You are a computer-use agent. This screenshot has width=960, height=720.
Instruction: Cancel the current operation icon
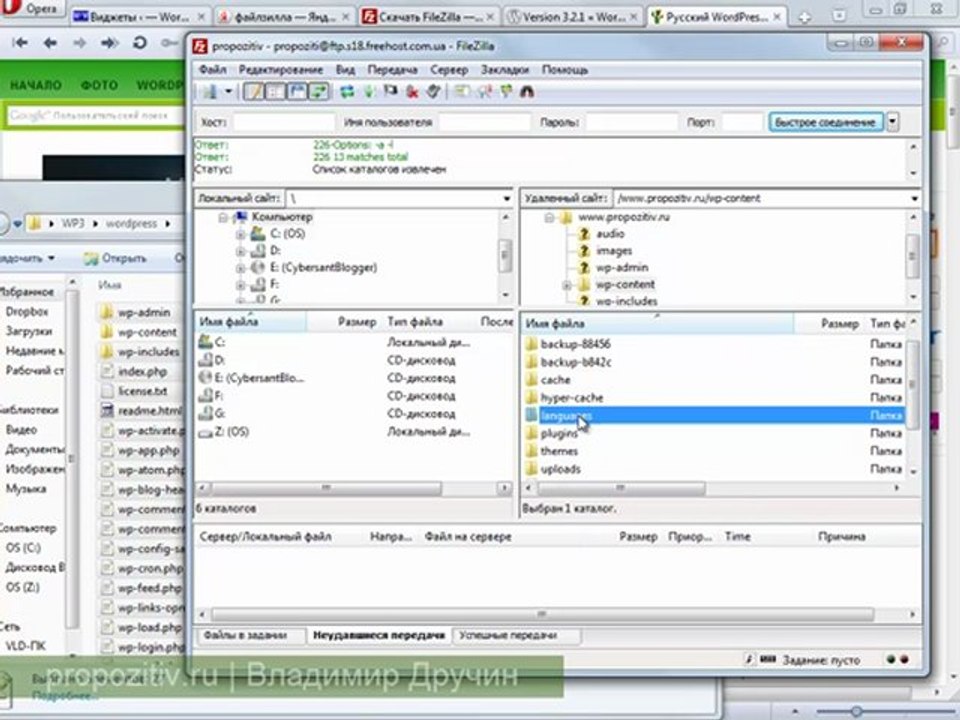(391, 92)
